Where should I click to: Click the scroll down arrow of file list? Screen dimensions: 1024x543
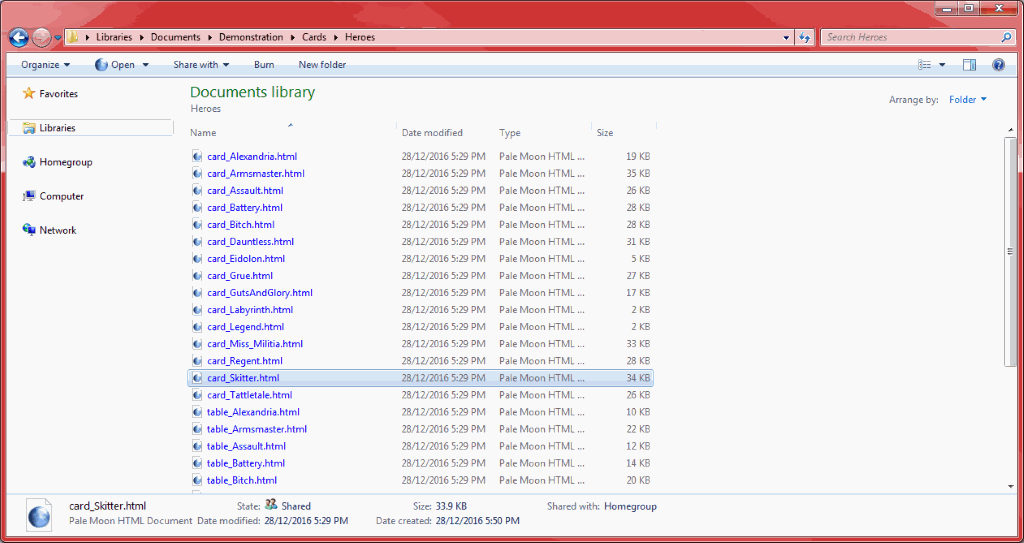(x=1010, y=486)
